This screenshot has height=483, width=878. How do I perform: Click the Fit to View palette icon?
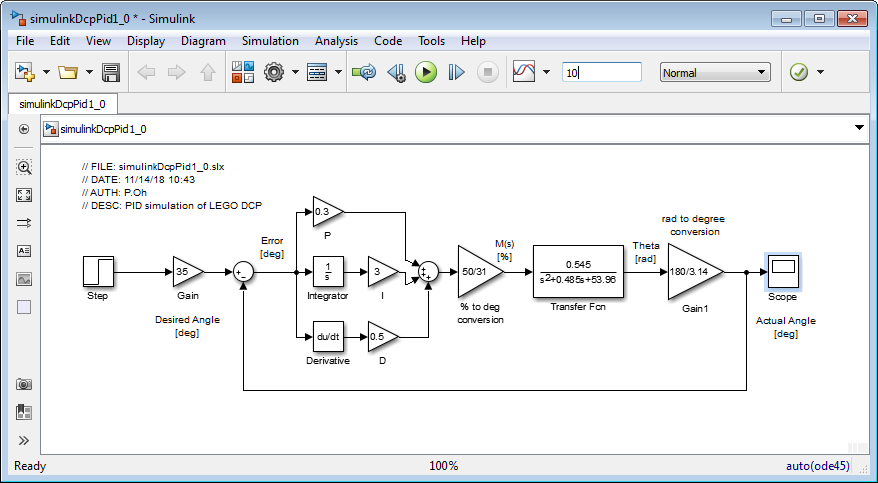[x=24, y=195]
